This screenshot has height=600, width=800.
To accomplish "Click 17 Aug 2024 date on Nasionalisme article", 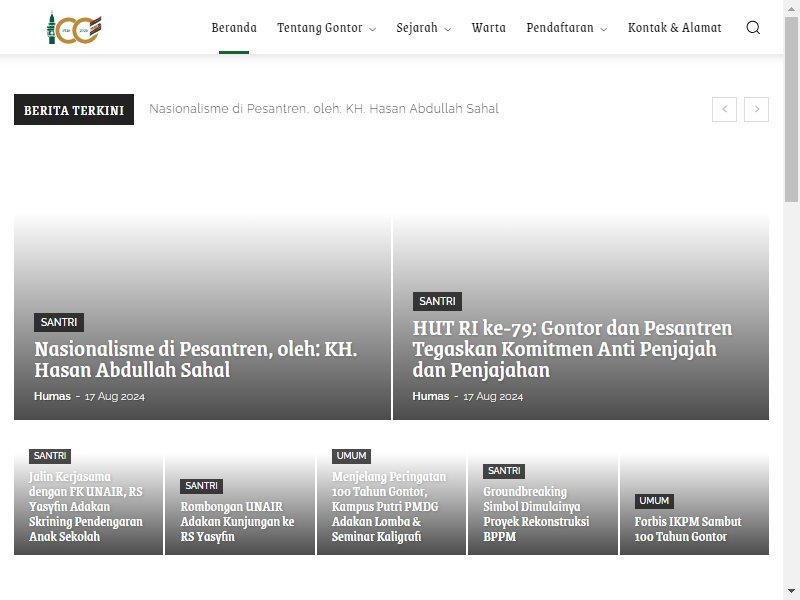I will point(115,397).
